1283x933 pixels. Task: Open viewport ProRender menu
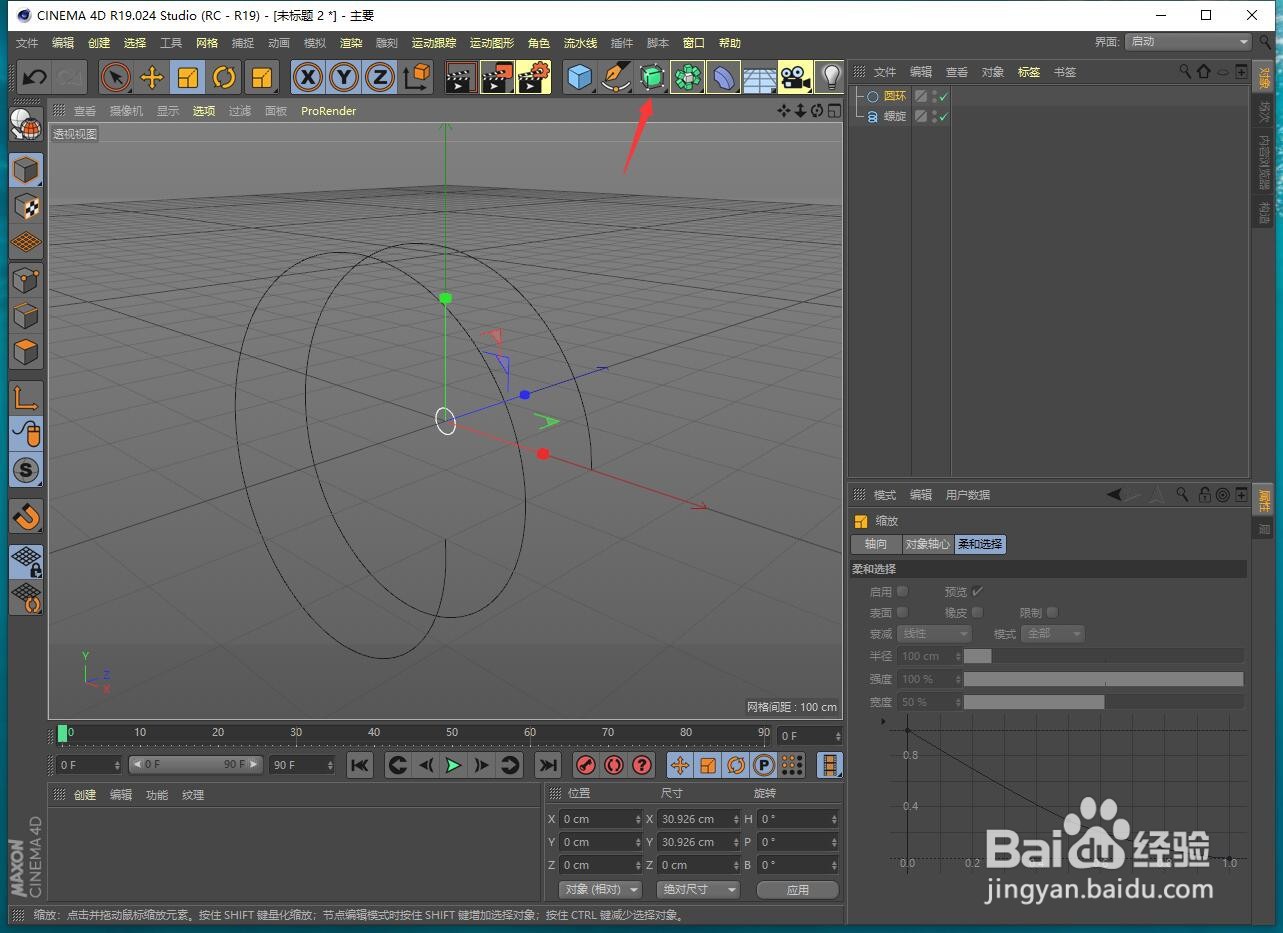[329, 111]
